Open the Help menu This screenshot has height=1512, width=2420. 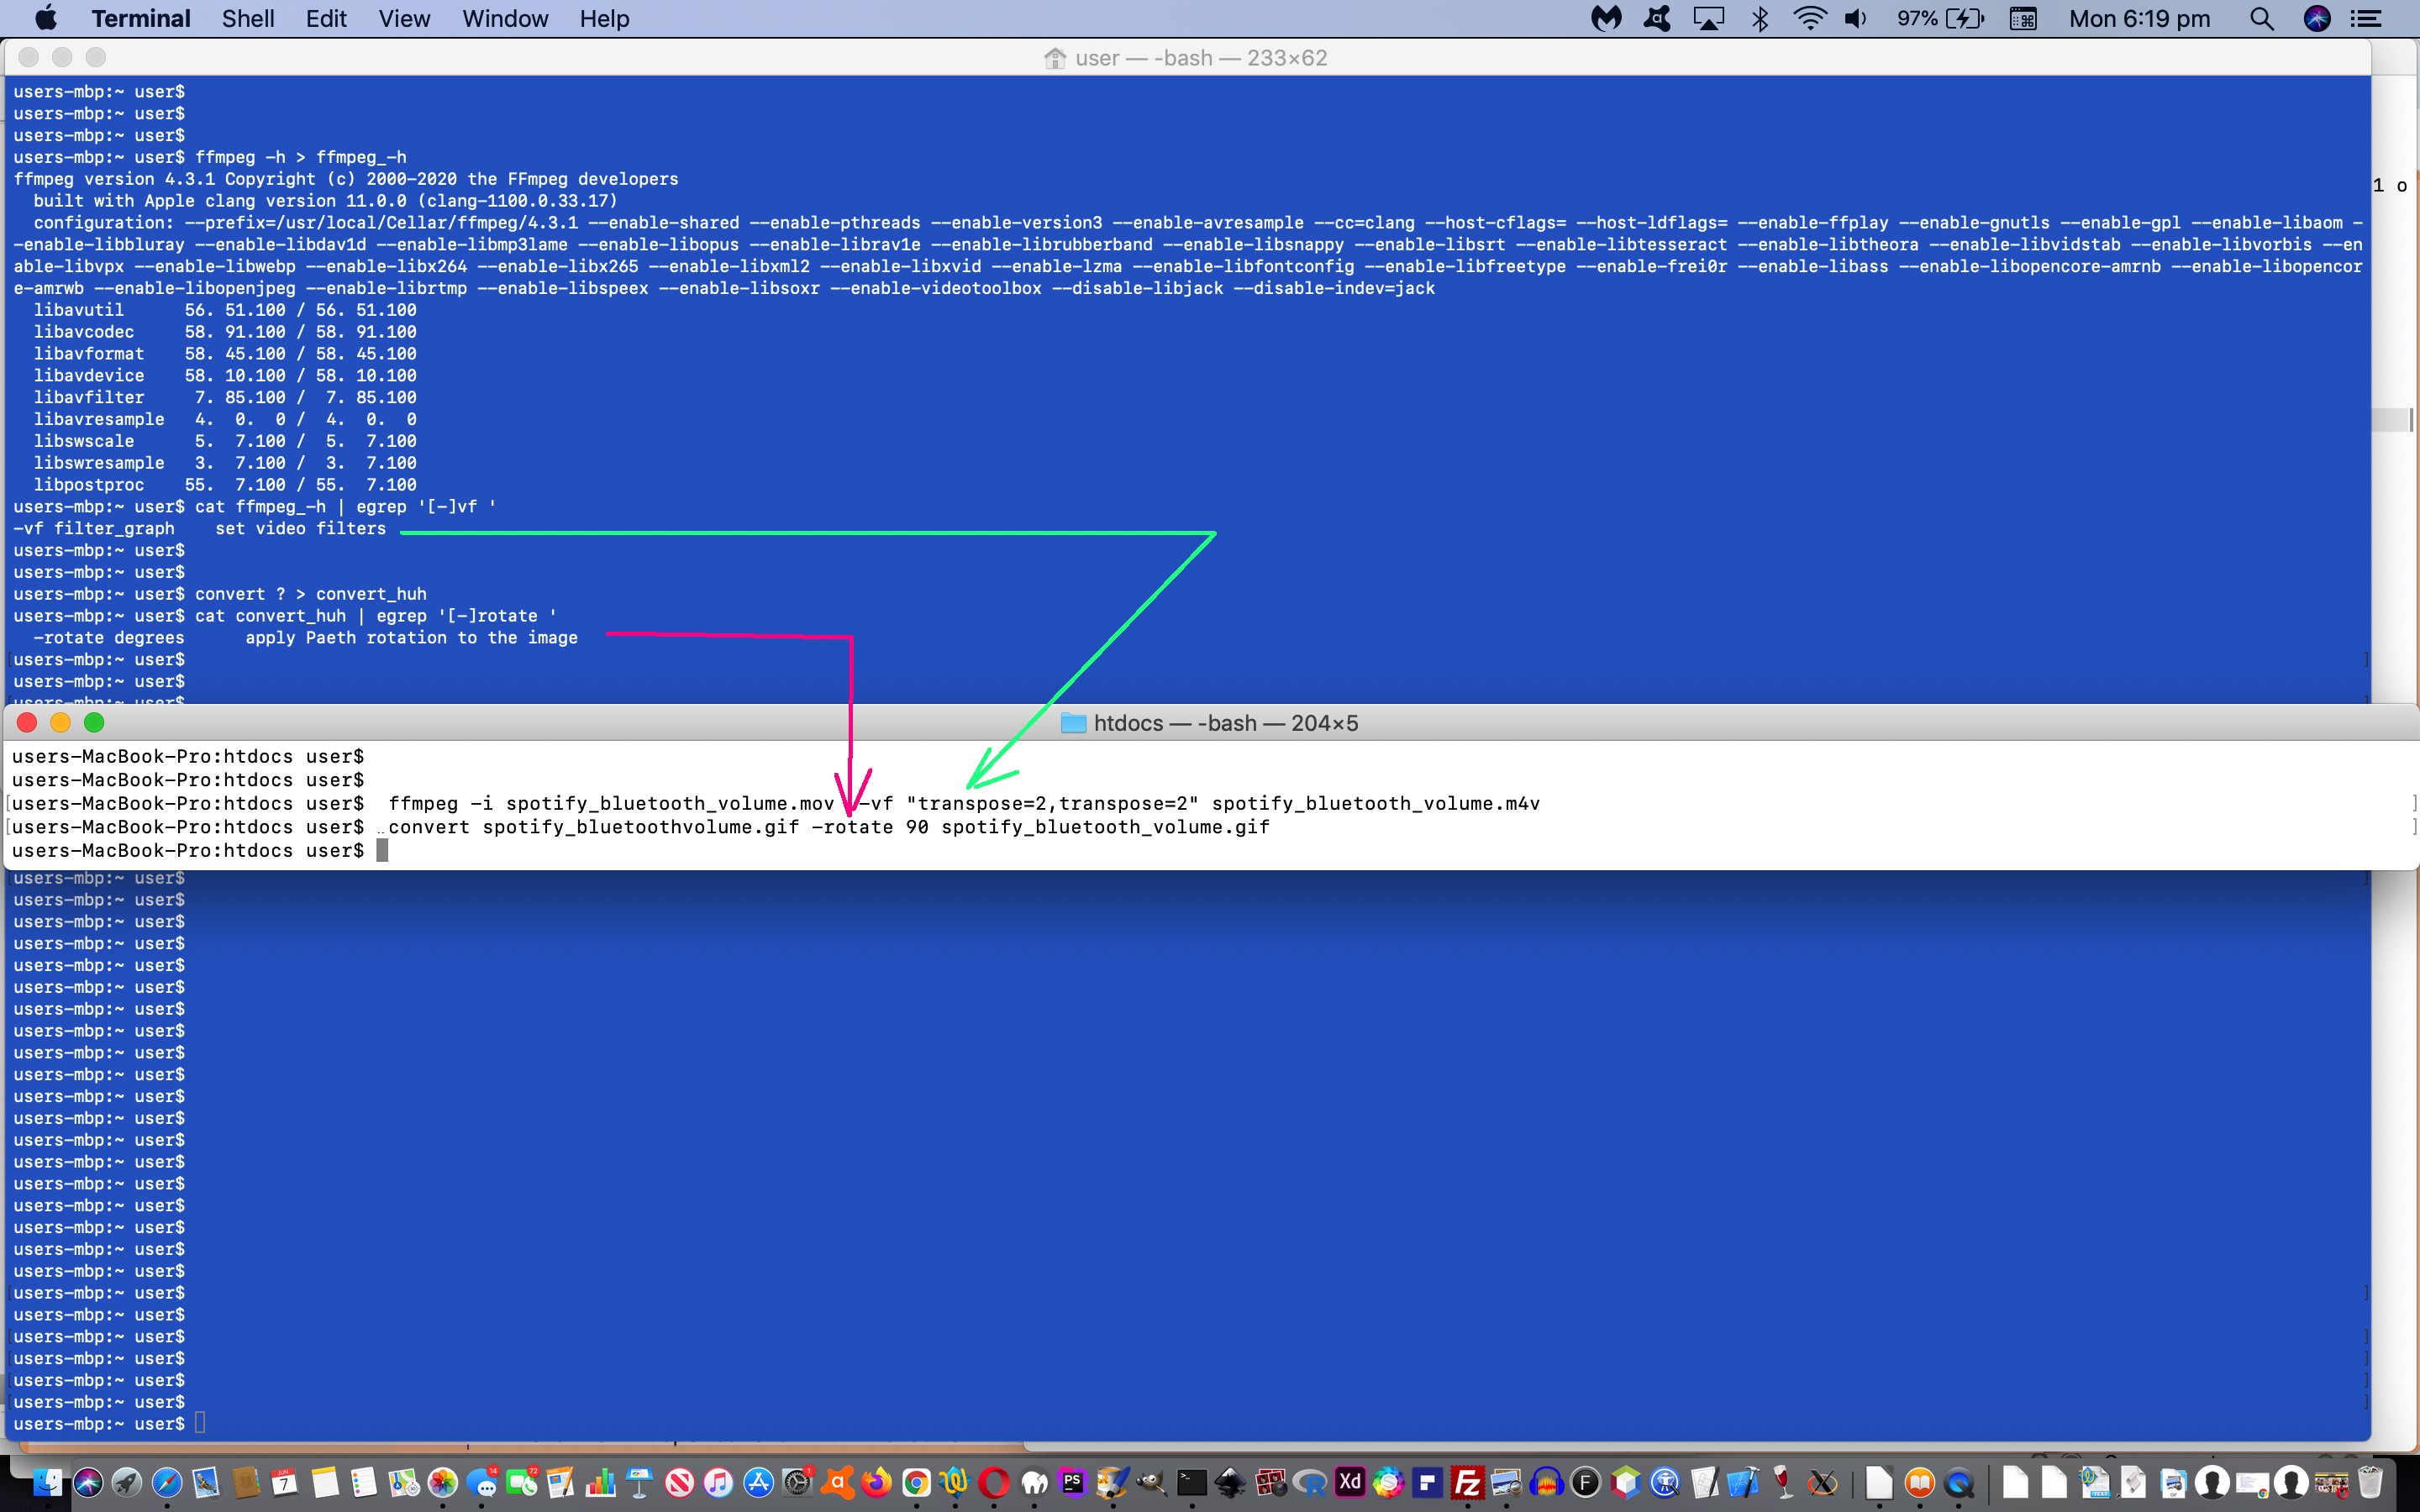pyautogui.click(x=604, y=18)
